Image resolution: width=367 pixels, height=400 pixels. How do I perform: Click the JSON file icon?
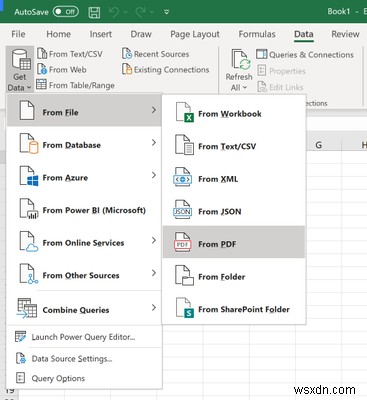click(182, 210)
